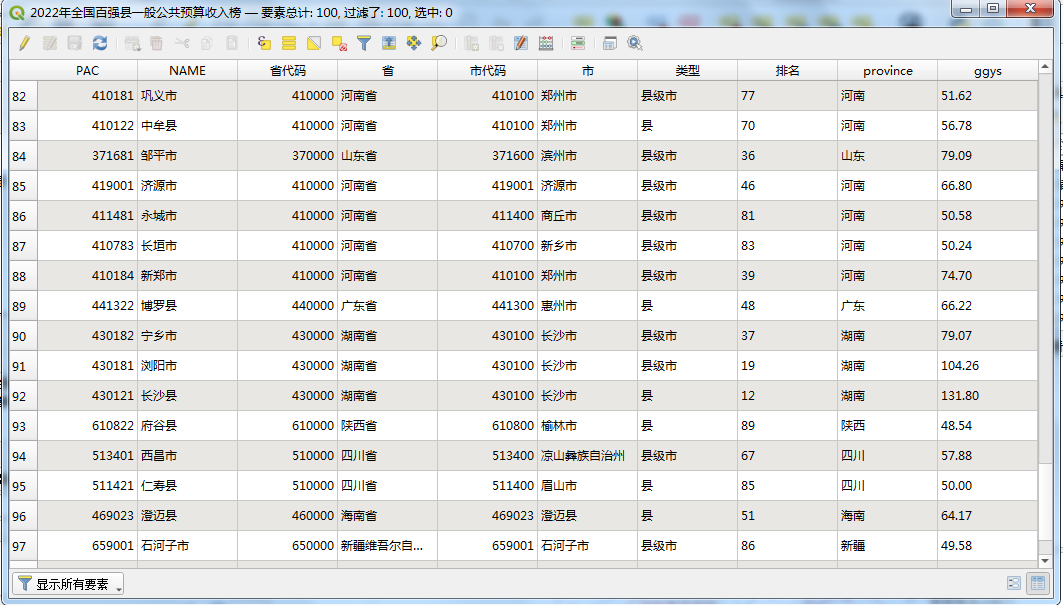Move selection to top icon

pos(388,43)
